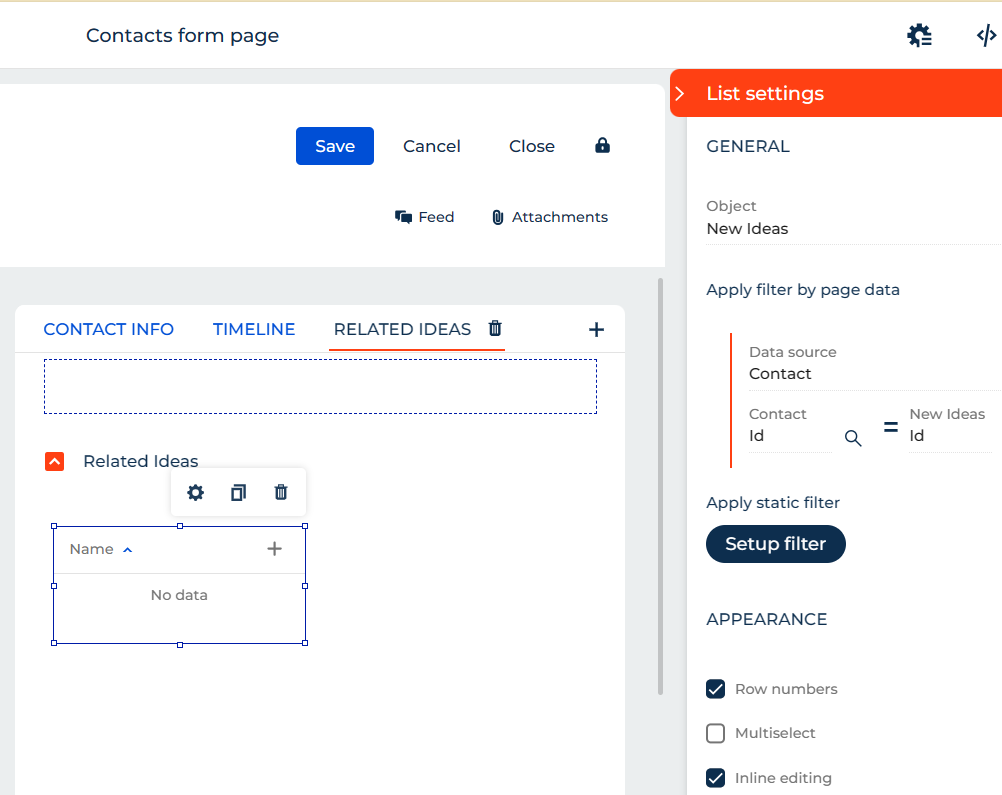Open the Data source Contact field

(x=875, y=365)
